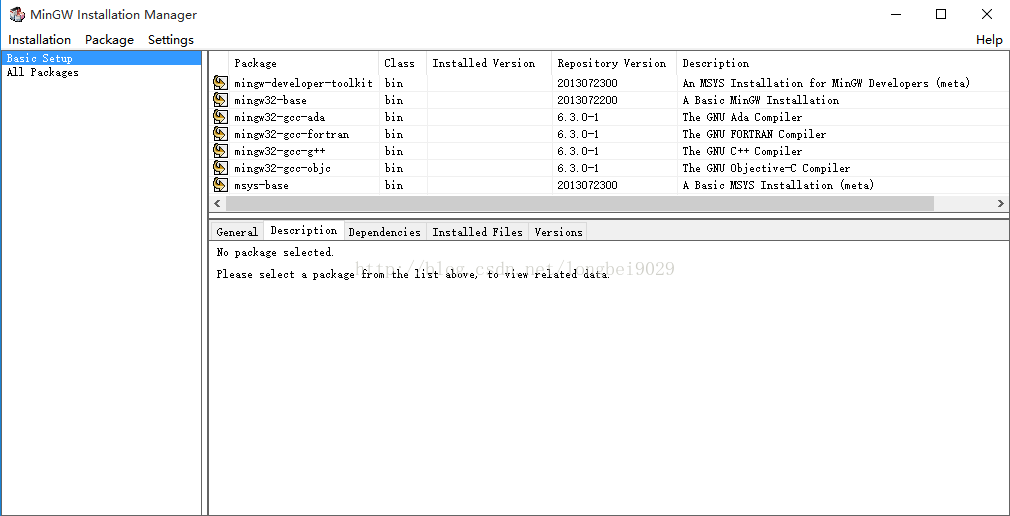Maximize the MinGW Installation Manager window
This screenshot has height=516, width=1010.
point(941,14)
